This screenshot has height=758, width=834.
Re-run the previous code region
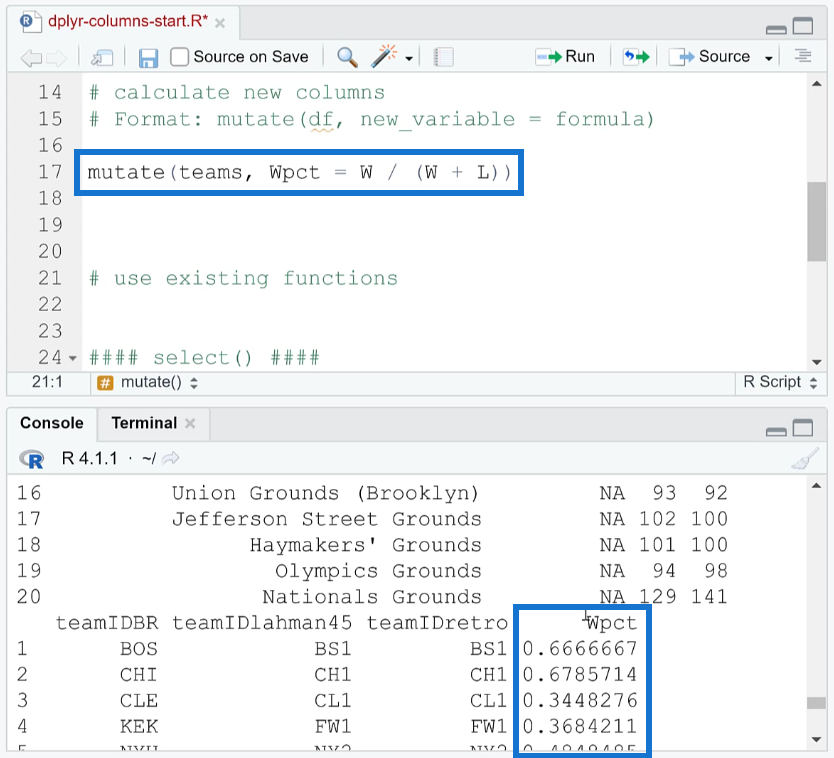(x=636, y=56)
